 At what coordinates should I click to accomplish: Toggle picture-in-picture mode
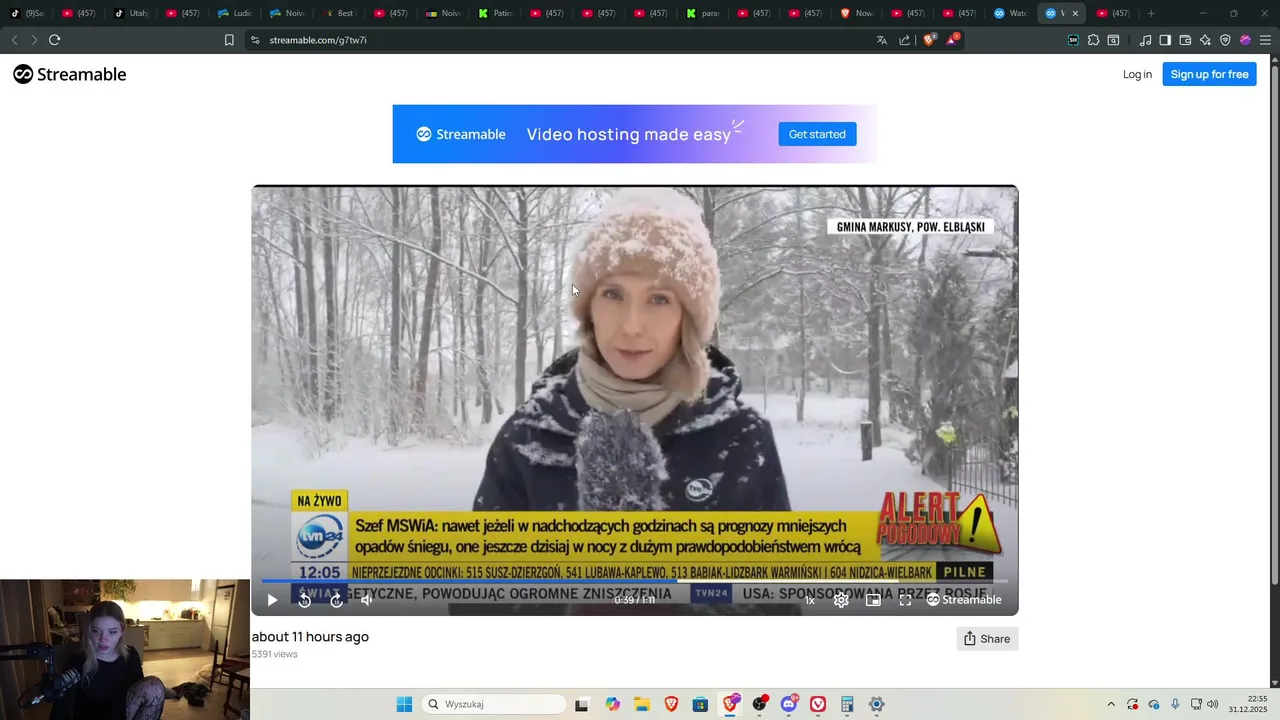pos(873,600)
